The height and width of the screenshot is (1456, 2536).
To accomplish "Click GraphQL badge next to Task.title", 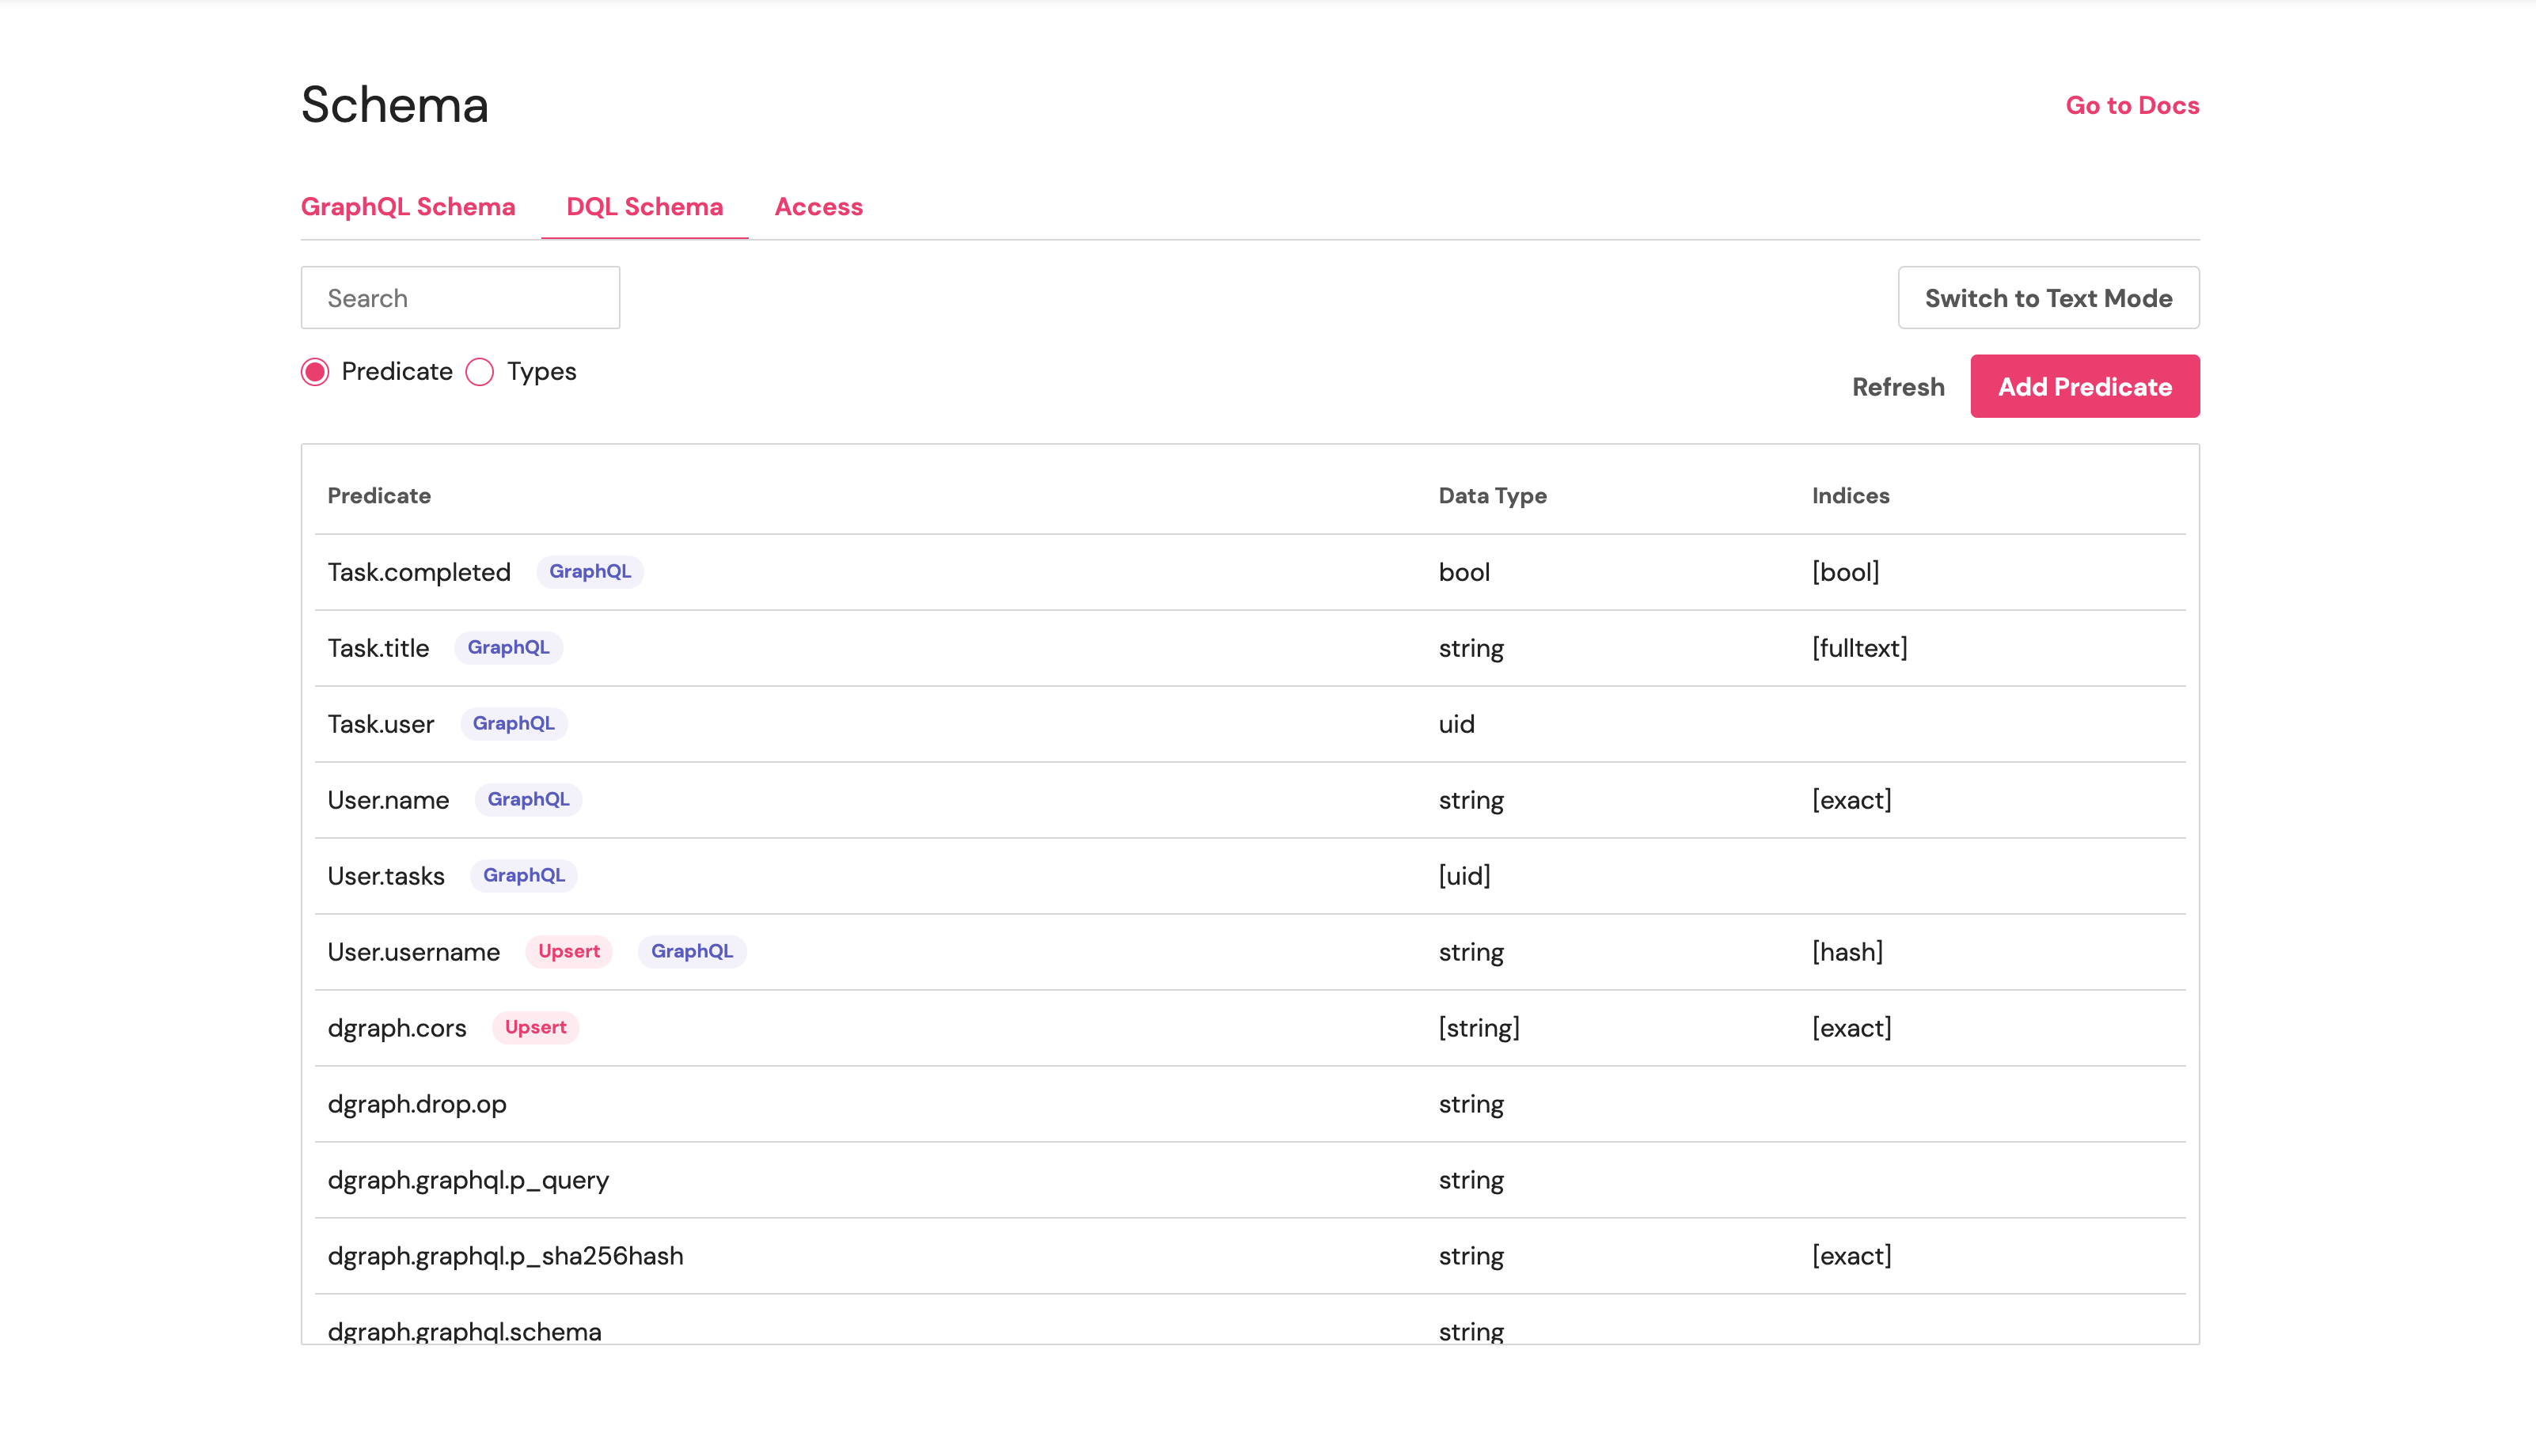I will [x=508, y=647].
